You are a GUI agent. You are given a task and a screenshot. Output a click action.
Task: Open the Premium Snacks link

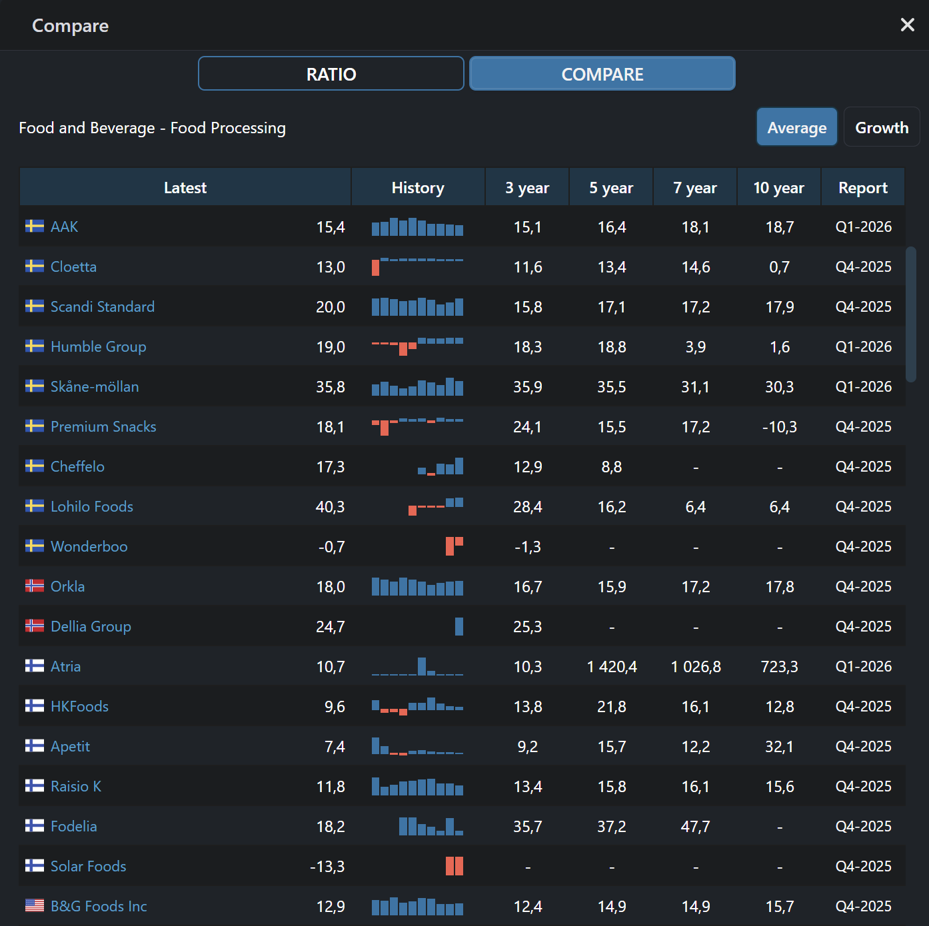click(103, 427)
